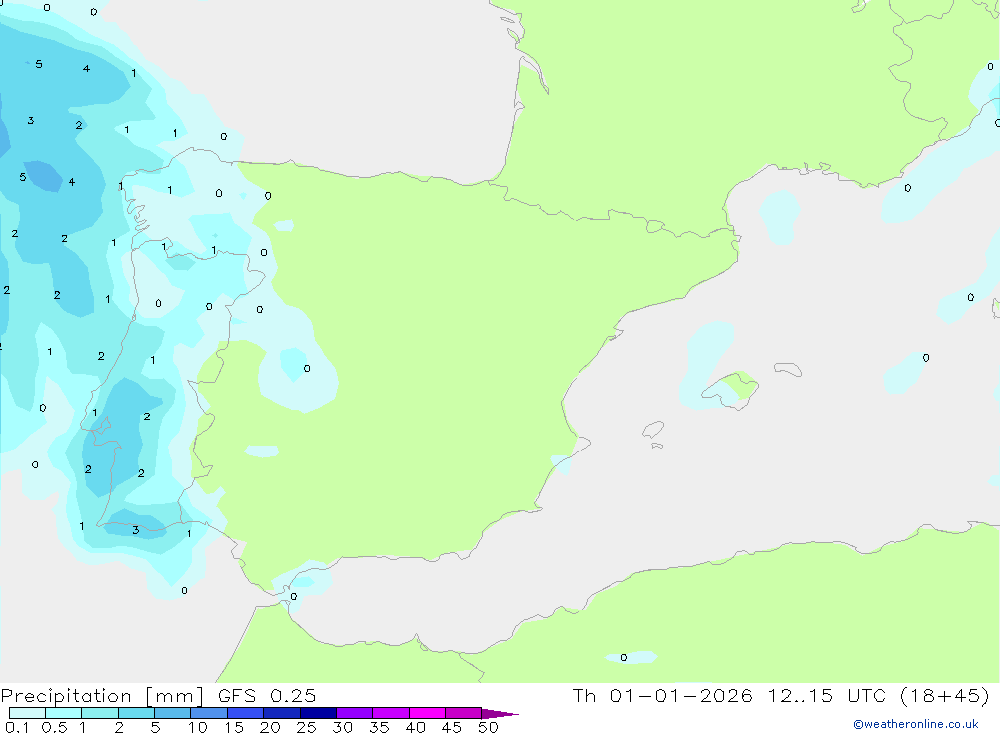Select the 10–15 mm cornflower blue swatch
Viewport: 1000px width, 733px height.
coord(209,713)
